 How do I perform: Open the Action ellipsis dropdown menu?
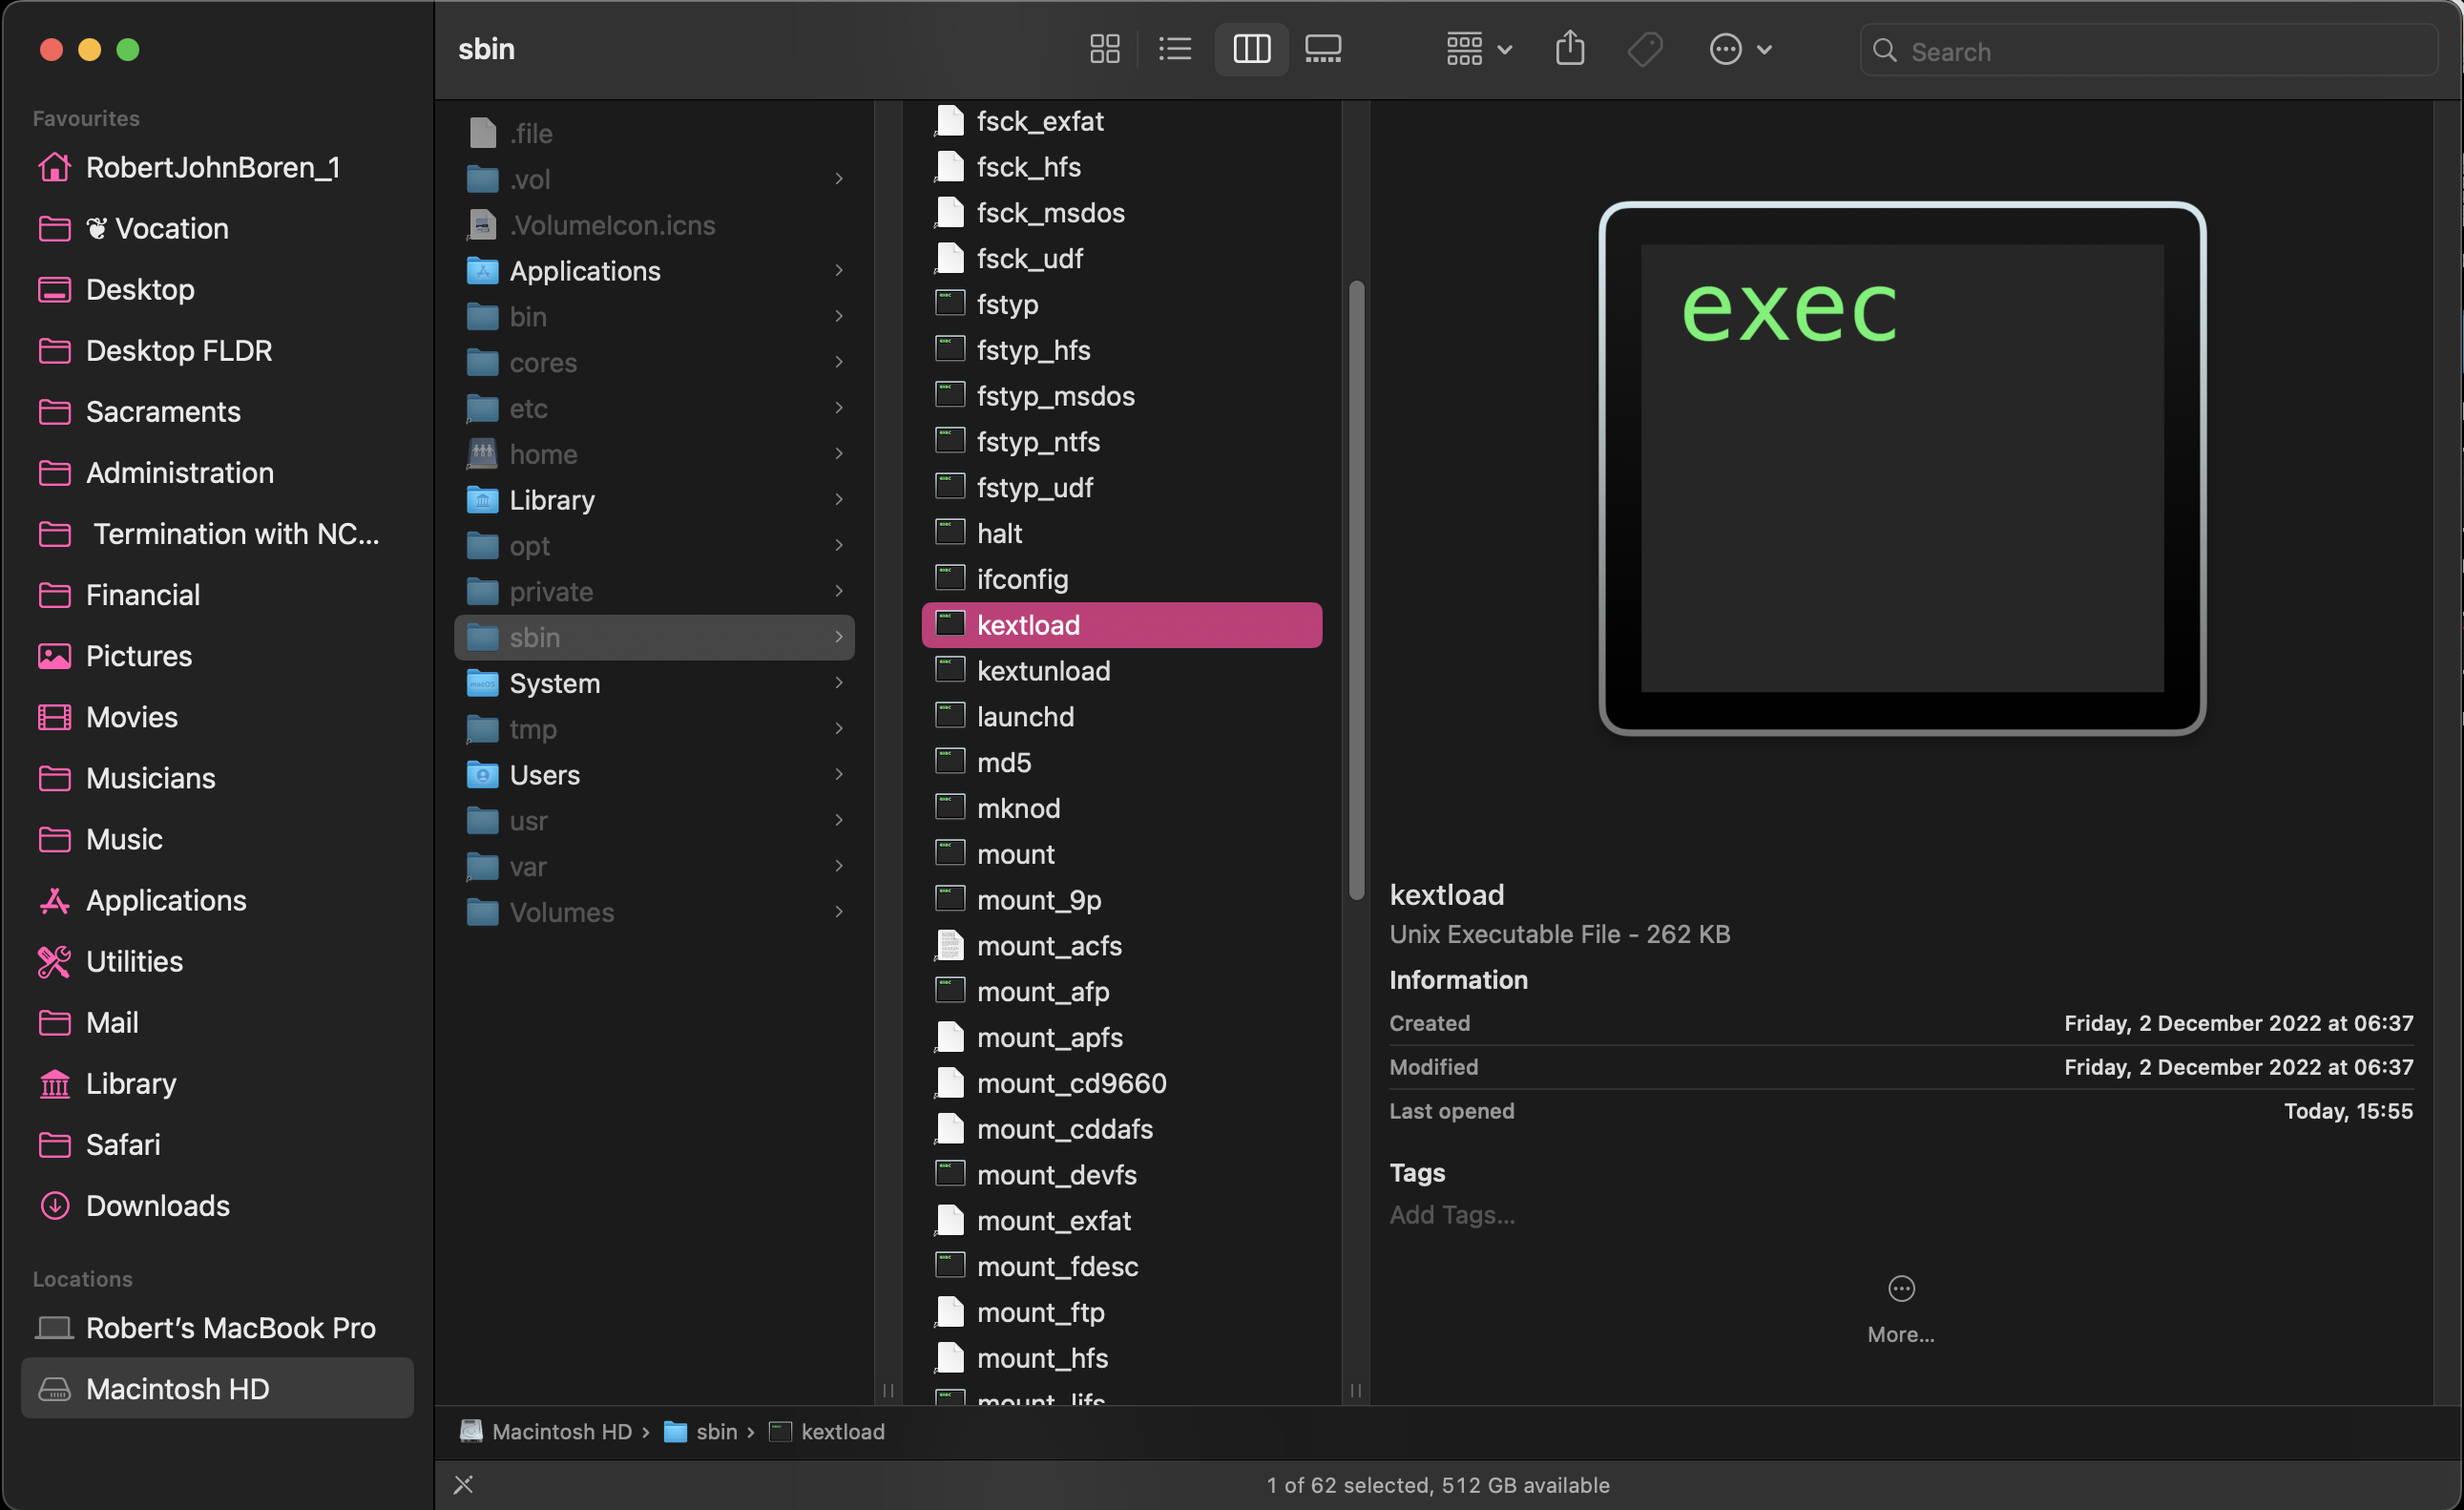pos(1741,49)
